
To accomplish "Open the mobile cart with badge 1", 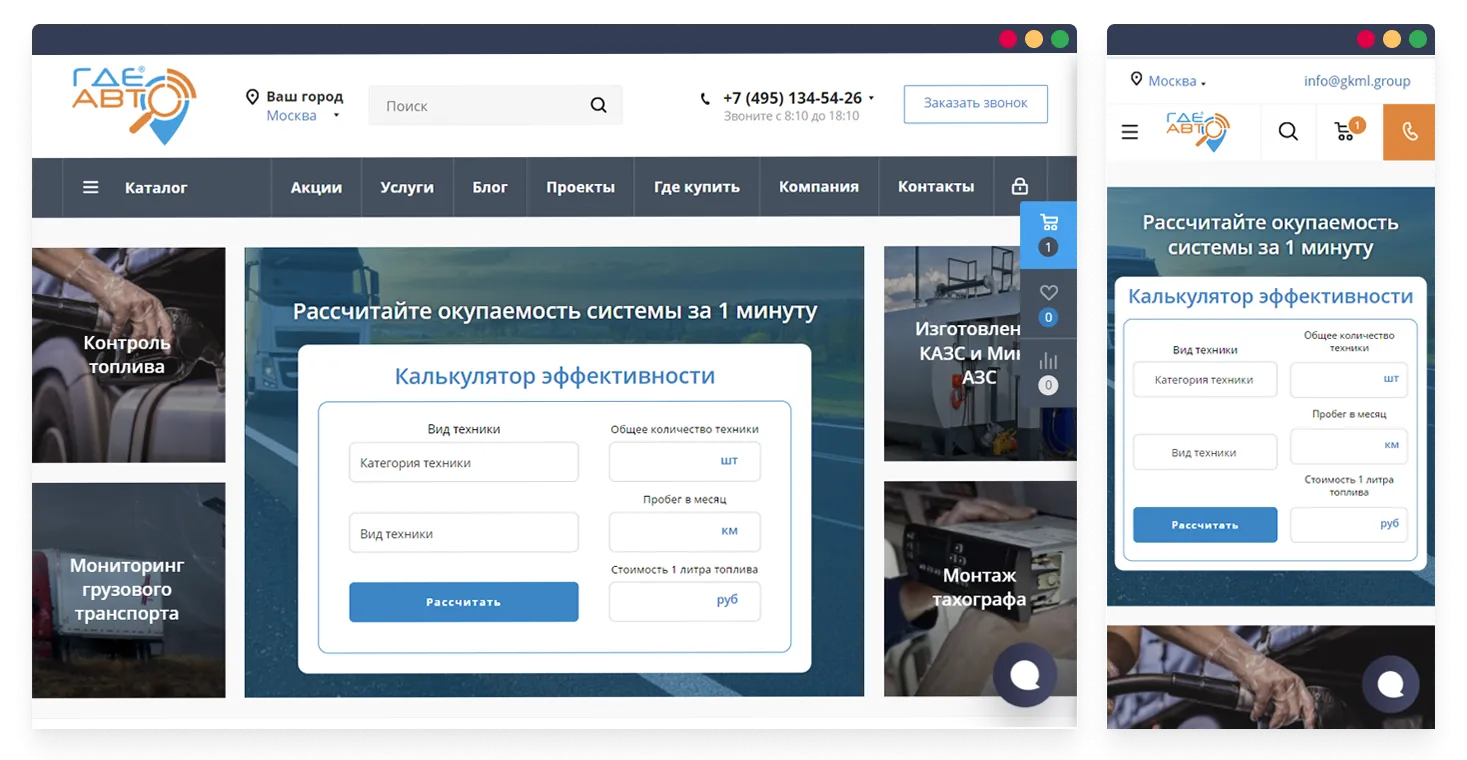I will [x=1346, y=131].
